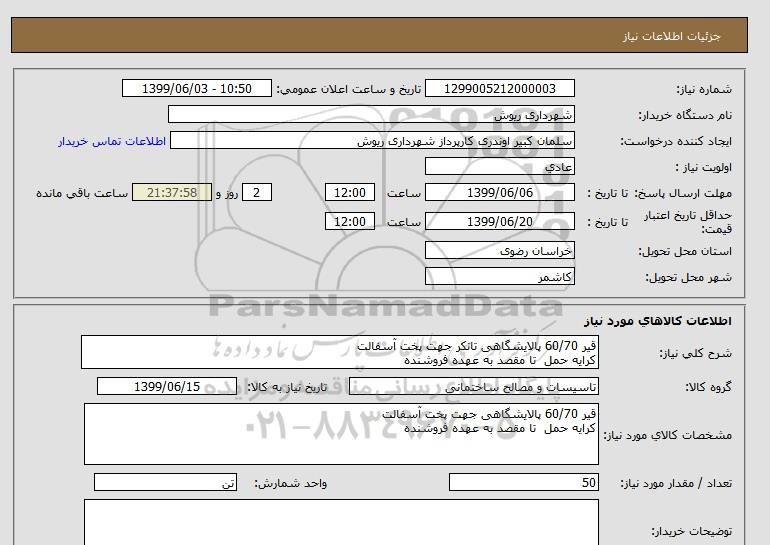Click the شرح کلی نیاز description box

pyautogui.click(x=340, y=352)
